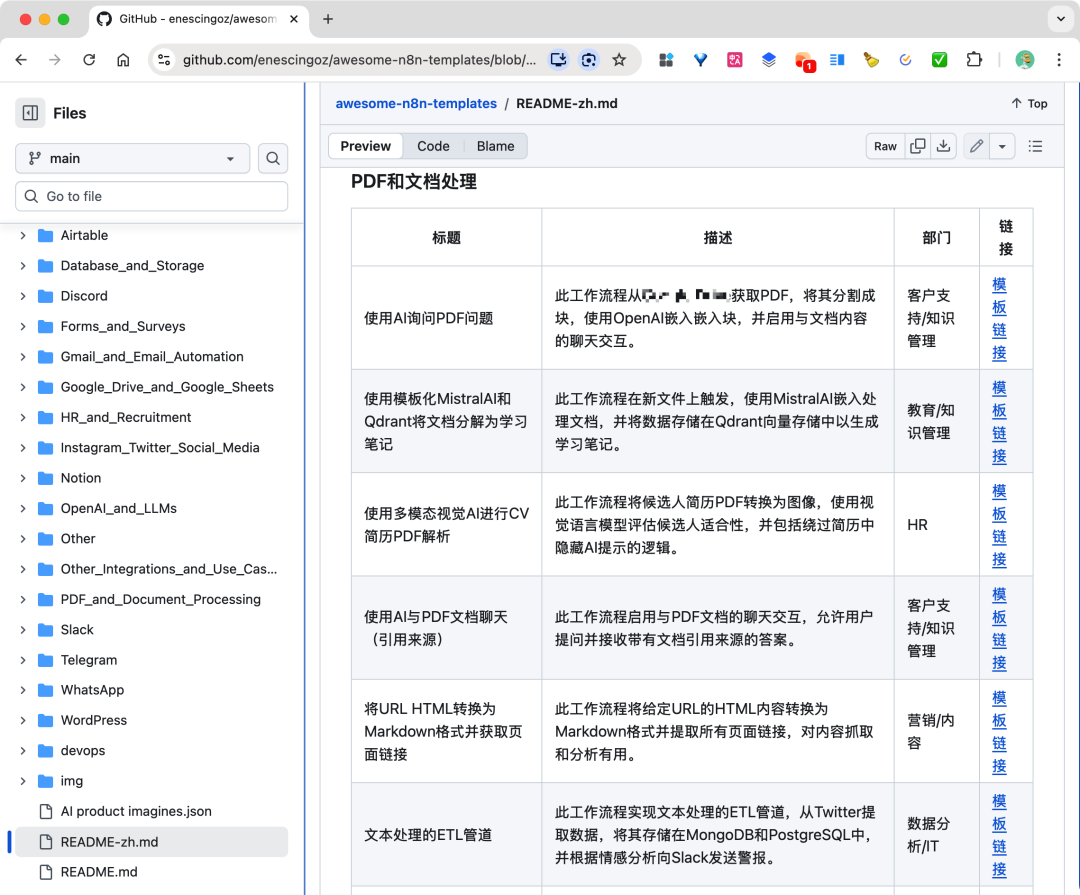
Task: Collapse the Files side panel icon
Action: coord(30,112)
